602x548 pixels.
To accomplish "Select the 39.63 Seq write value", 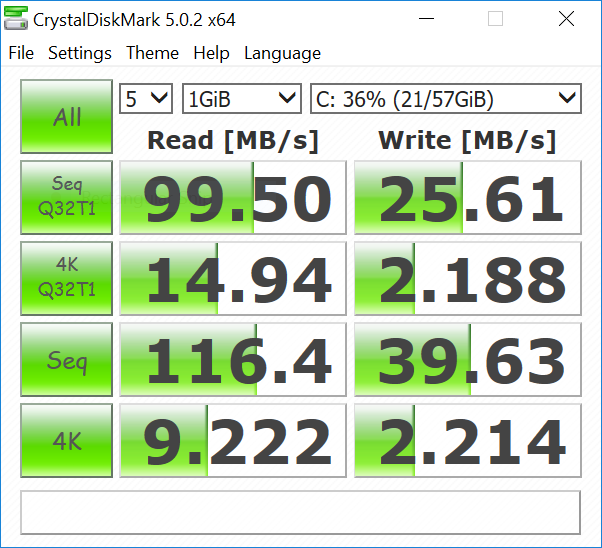I will tap(467, 360).
